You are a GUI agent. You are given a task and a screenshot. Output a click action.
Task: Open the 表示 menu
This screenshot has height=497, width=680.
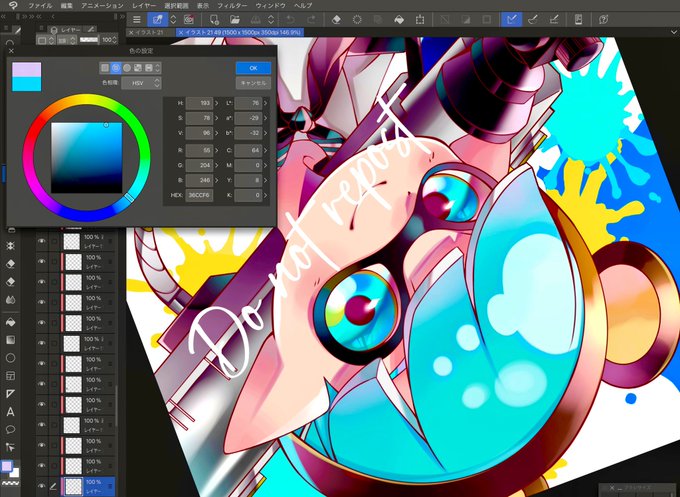[203, 6]
